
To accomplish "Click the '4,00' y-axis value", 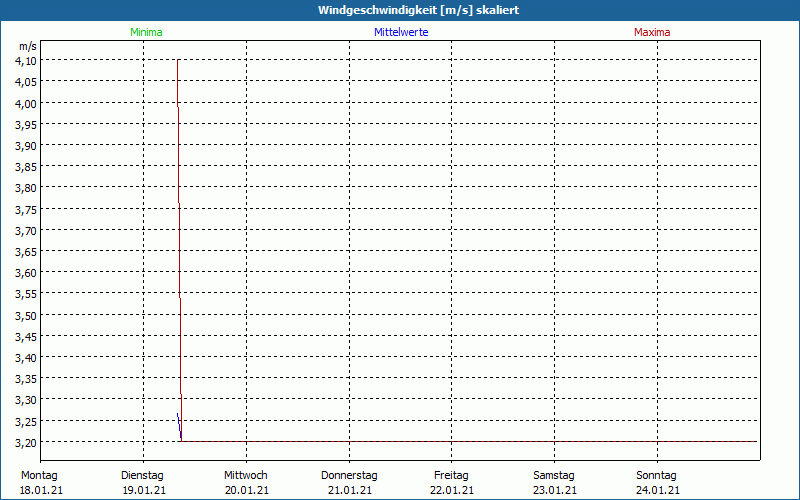I will (x=26, y=103).
